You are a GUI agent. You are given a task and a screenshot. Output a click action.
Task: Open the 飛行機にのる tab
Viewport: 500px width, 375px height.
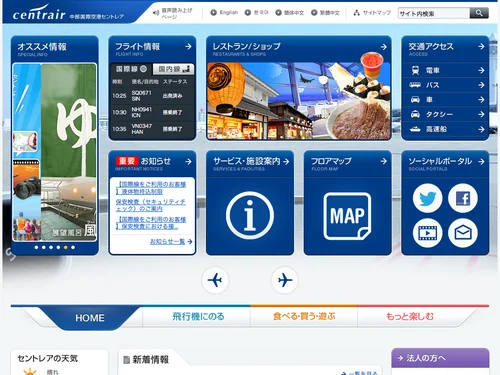point(198,316)
